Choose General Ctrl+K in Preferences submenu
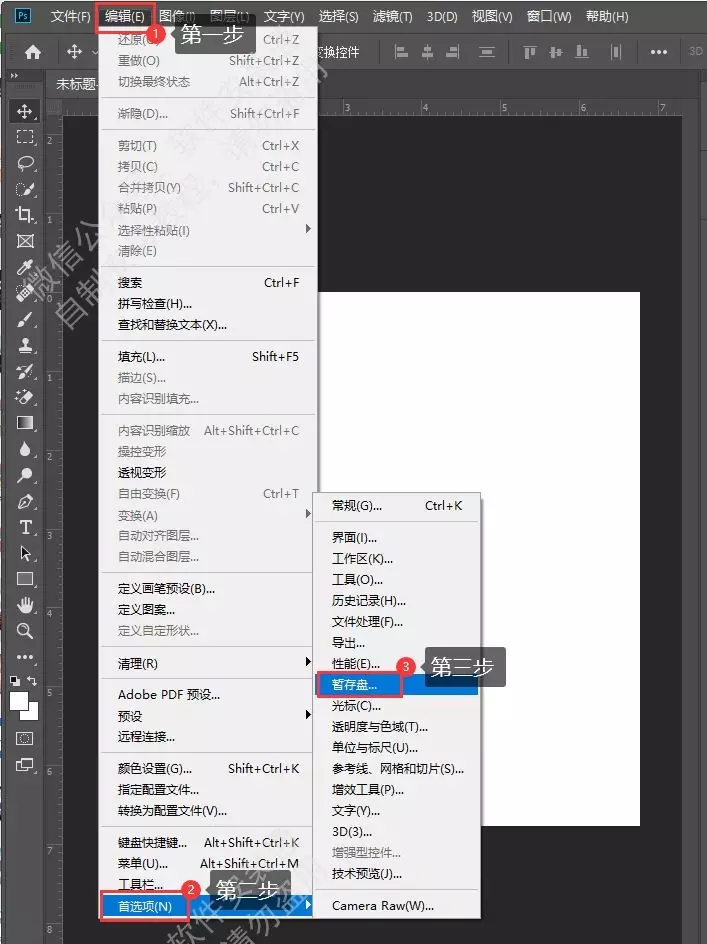The image size is (707, 944). pos(397,506)
